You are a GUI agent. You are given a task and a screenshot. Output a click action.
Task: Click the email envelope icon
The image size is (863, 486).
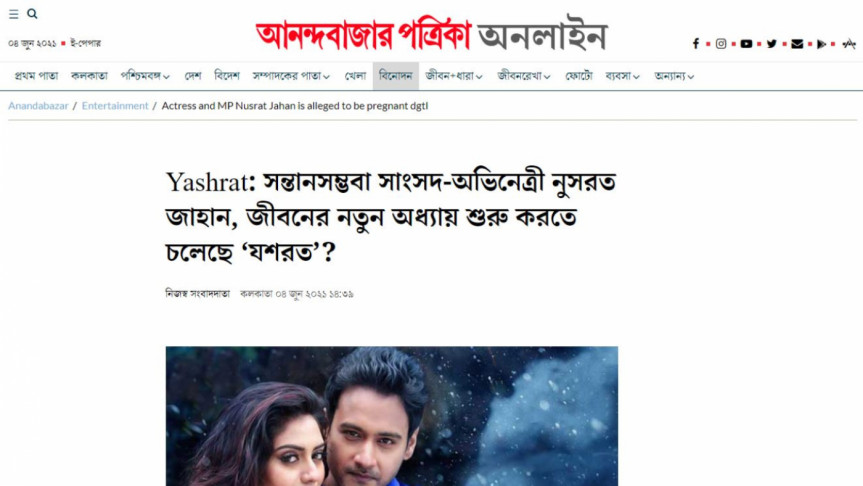tap(797, 43)
